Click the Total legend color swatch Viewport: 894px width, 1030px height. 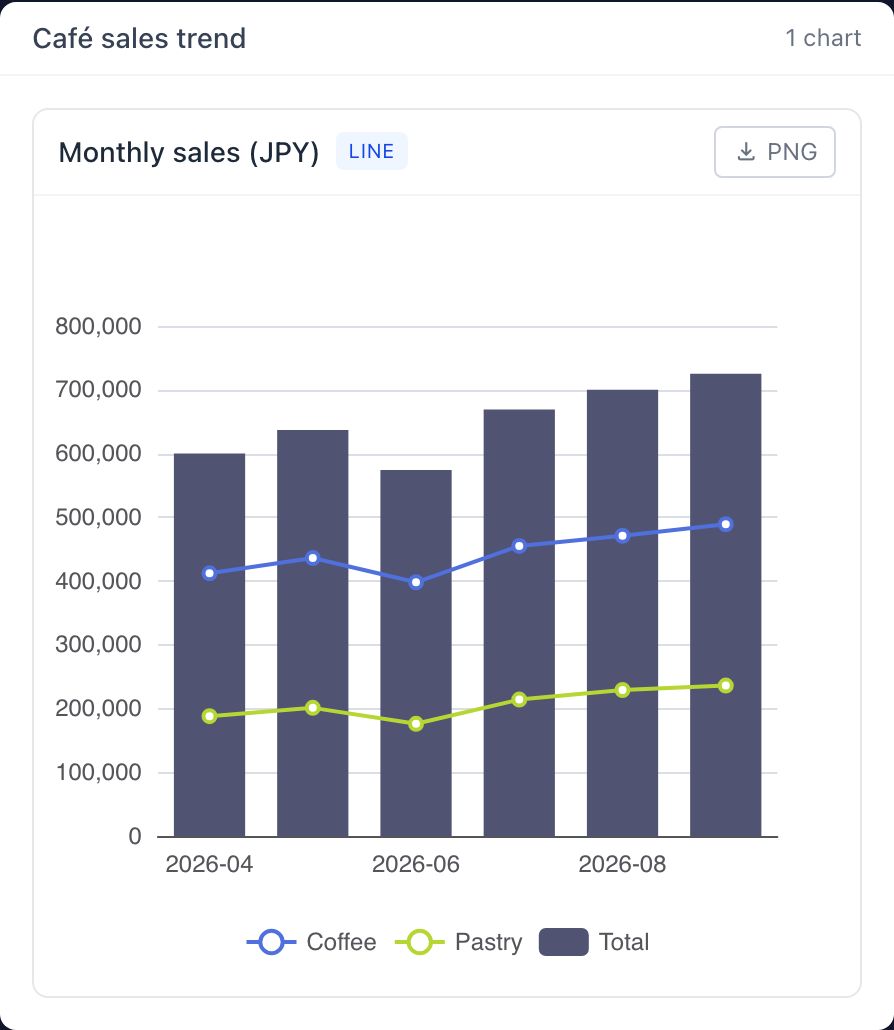pyautogui.click(x=564, y=942)
